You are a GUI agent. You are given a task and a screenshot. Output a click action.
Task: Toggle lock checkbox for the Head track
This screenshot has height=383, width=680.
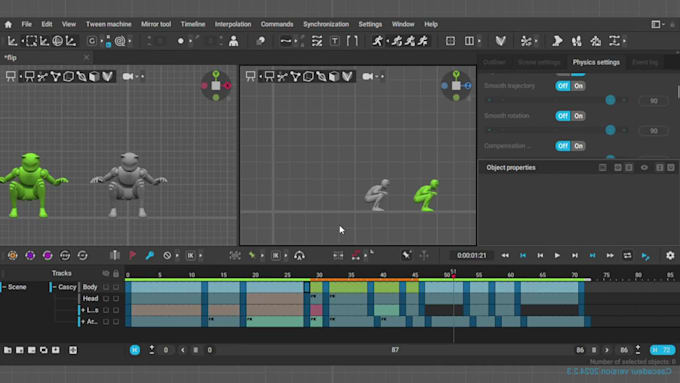(x=116, y=298)
